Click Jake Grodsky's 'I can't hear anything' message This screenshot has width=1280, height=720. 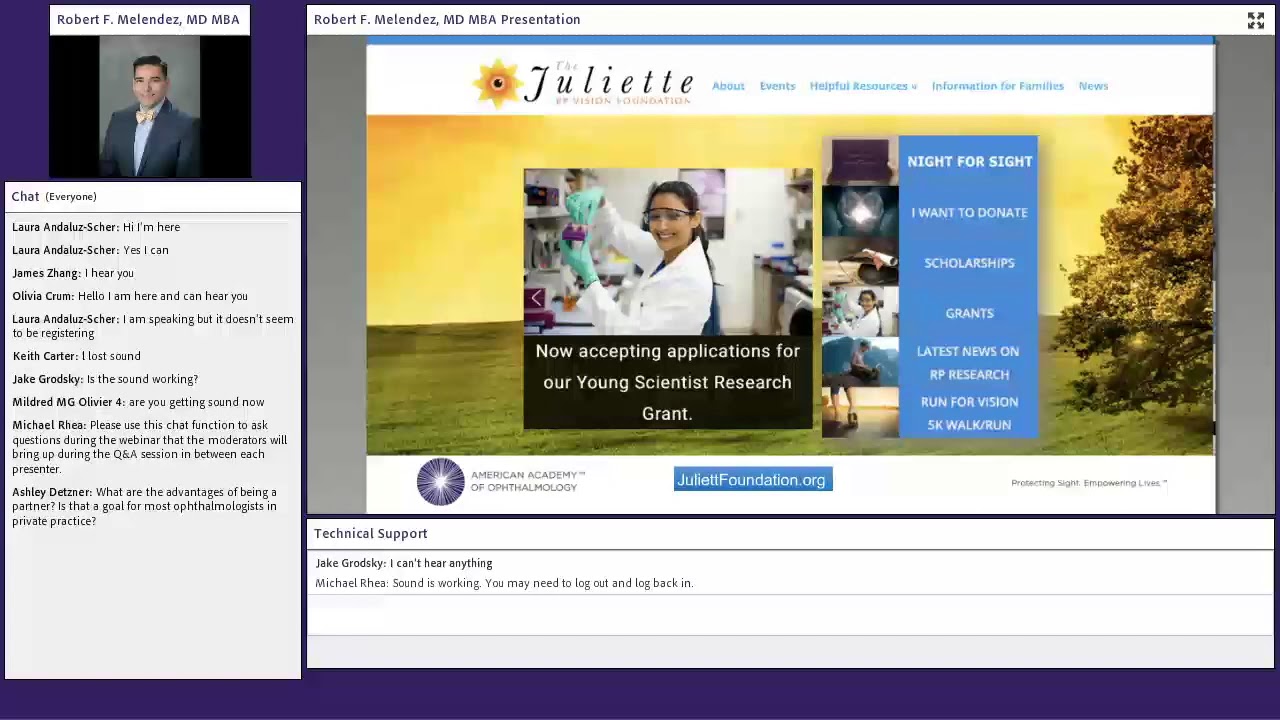(x=404, y=563)
